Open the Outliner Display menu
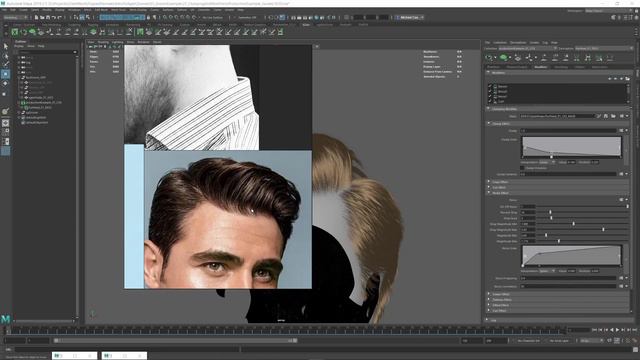This screenshot has height=360, width=640. [x=19, y=46]
